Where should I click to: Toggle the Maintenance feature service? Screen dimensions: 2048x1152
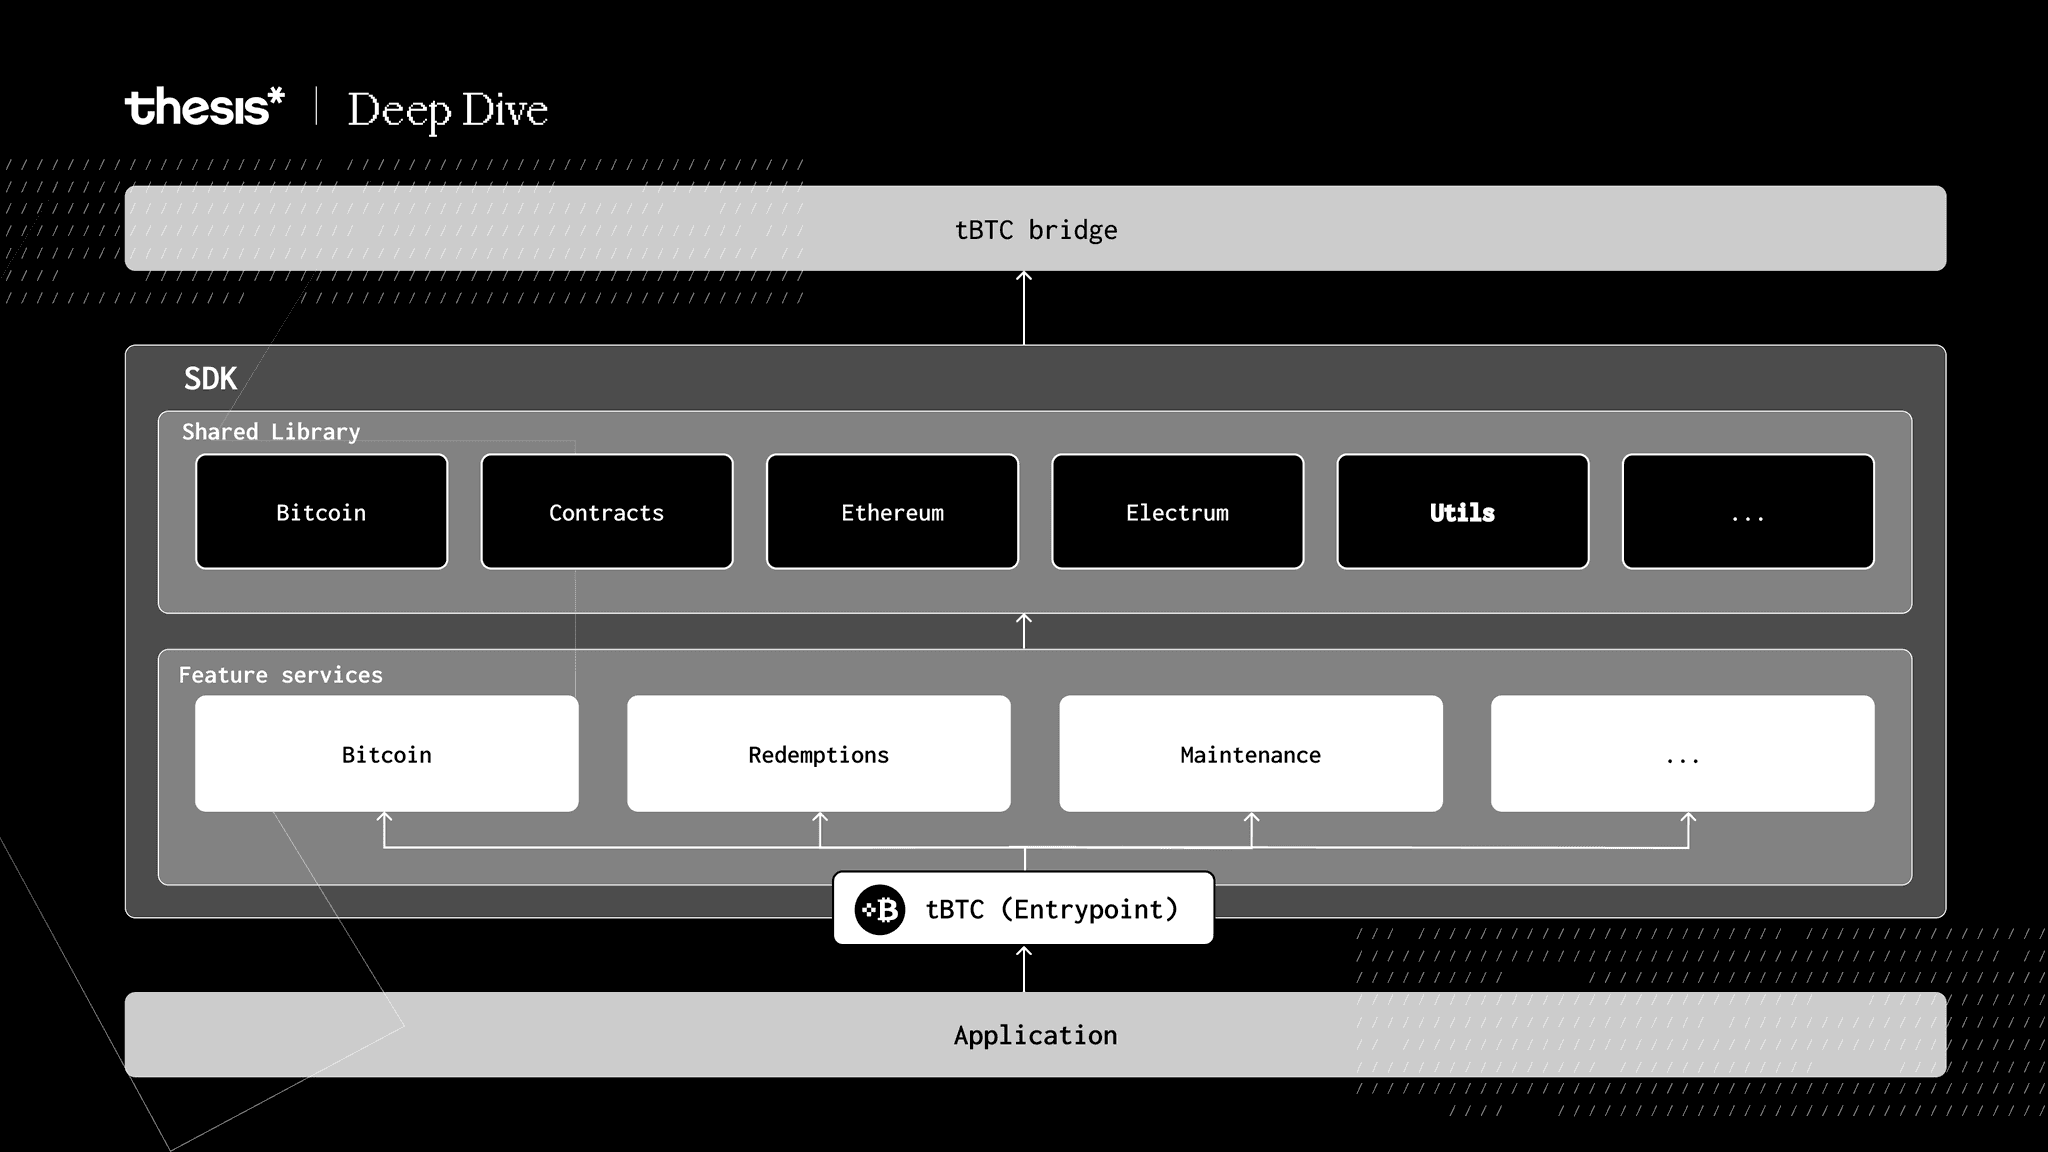[1250, 754]
